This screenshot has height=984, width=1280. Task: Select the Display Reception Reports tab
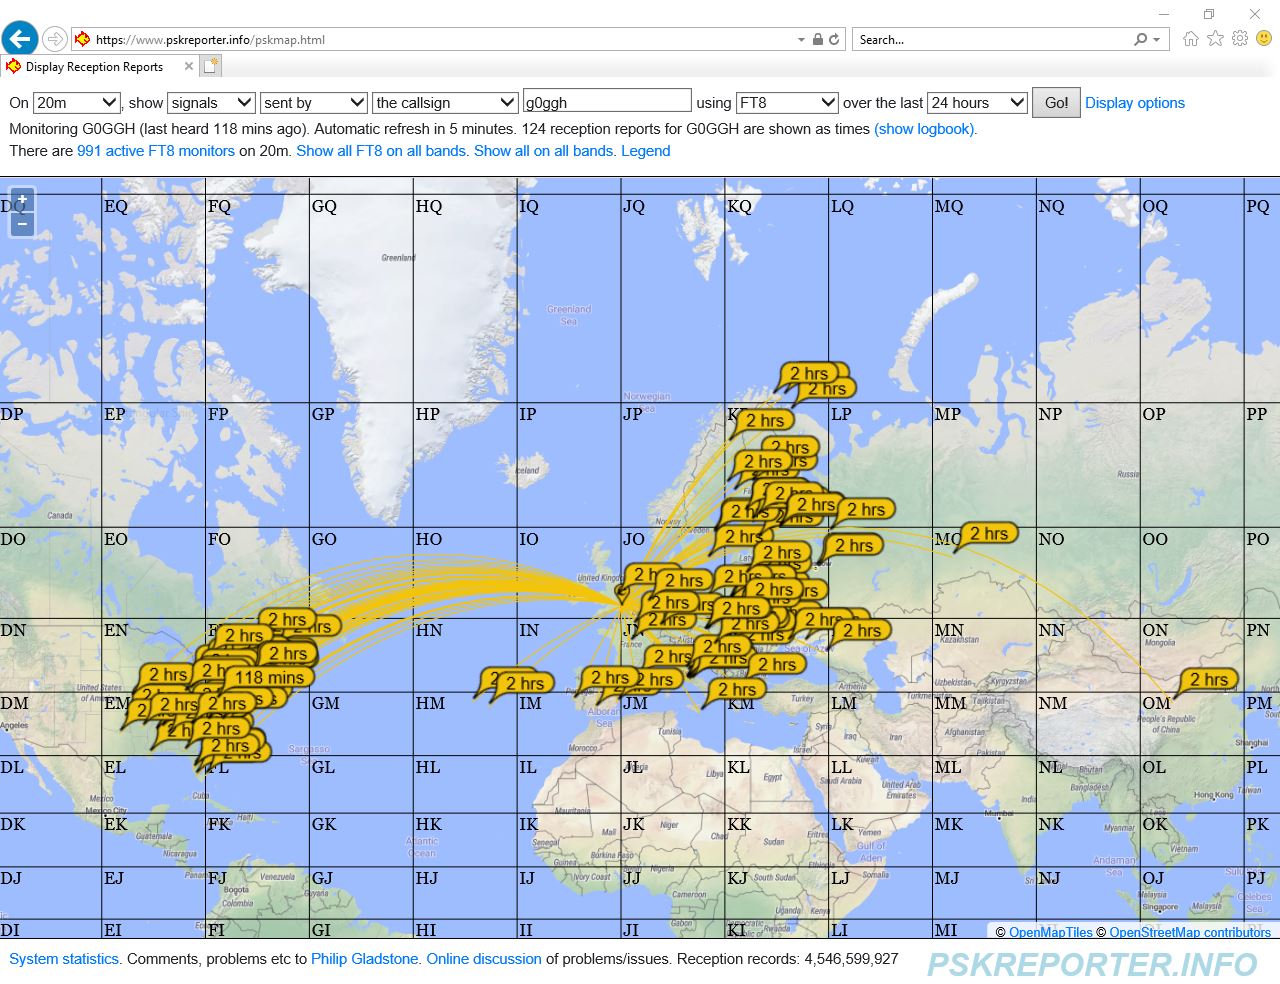(94, 67)
